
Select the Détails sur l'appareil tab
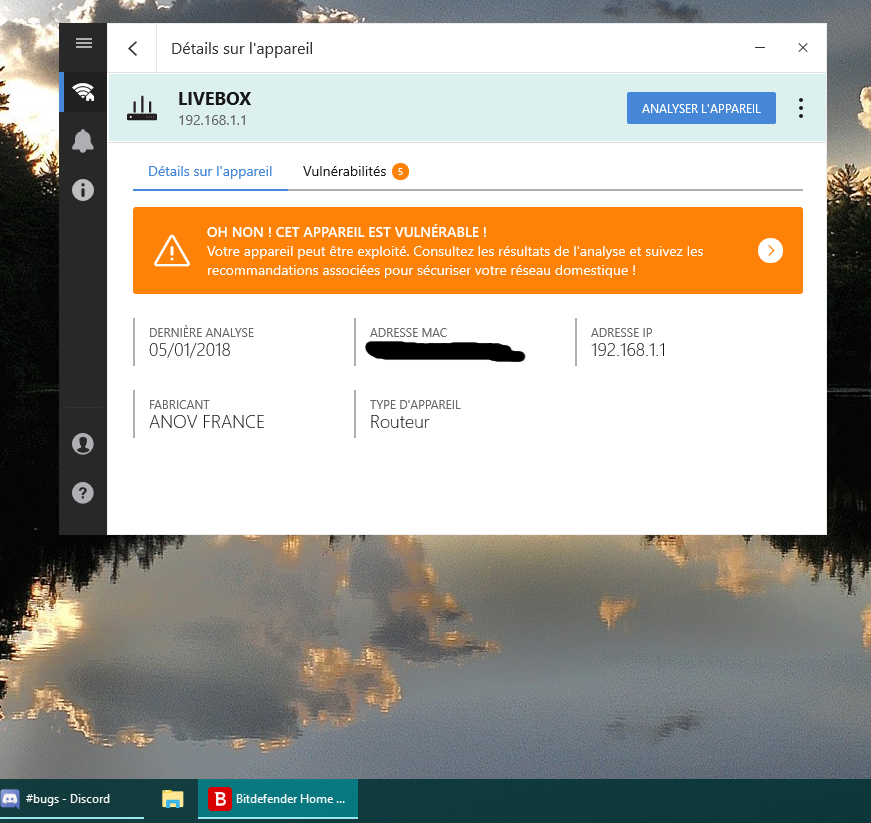pos(210,172)
